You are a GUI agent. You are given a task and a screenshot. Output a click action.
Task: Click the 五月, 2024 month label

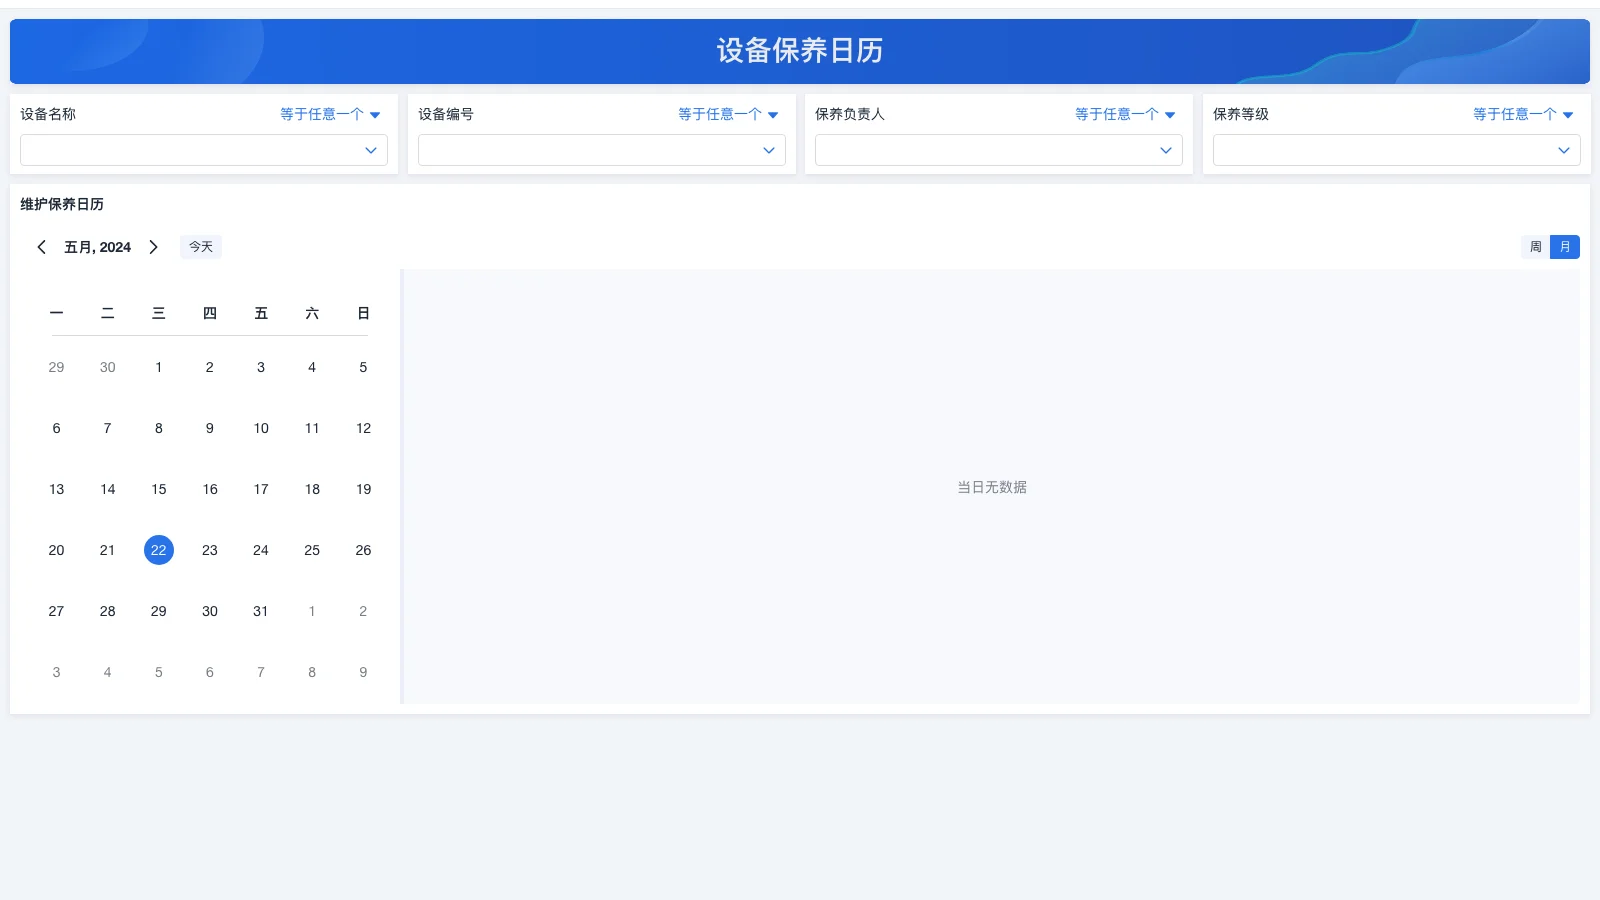click(97, 247)
